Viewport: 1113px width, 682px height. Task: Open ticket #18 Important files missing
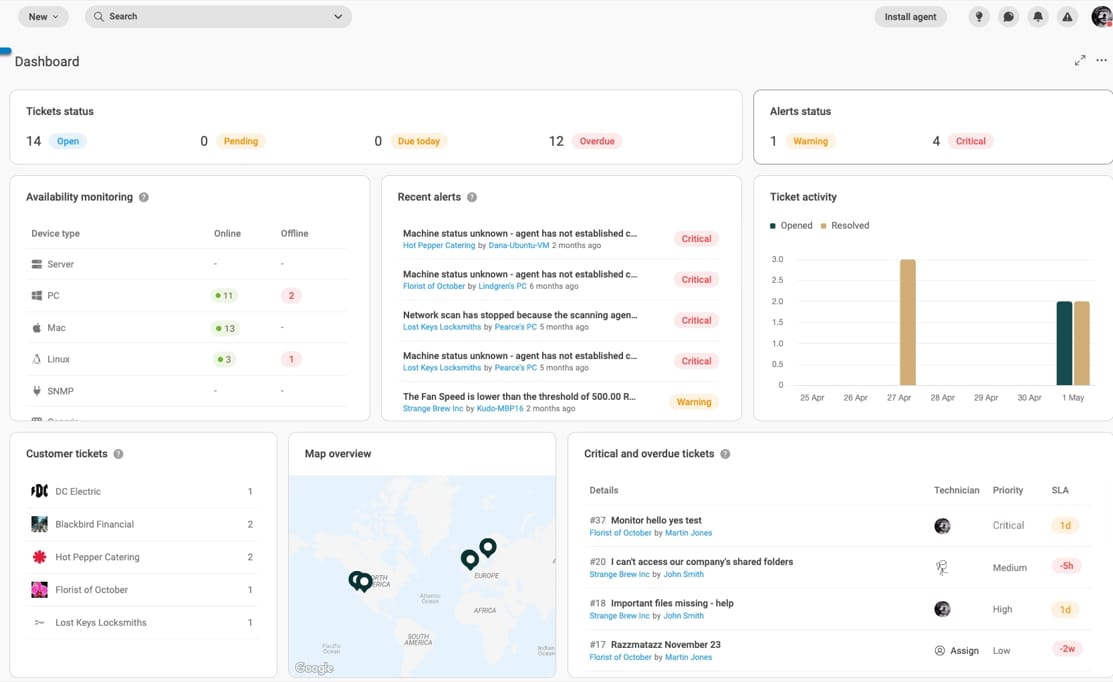(671, 603)
